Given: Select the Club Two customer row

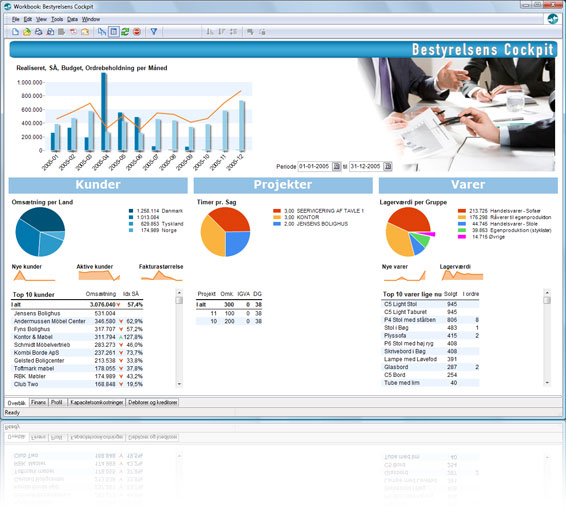Looking at the screenshot, I should 77,384.
